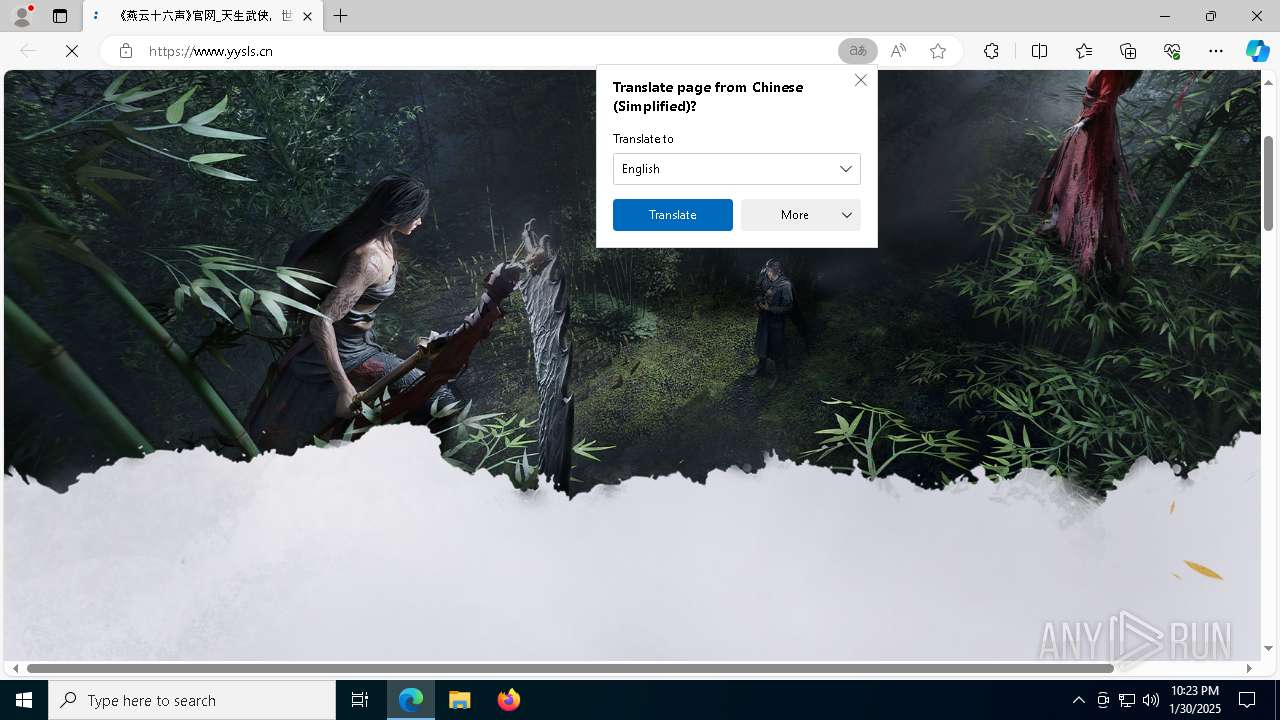Click the Translate button
The image size is (1280, 720).
pos(673,215)
